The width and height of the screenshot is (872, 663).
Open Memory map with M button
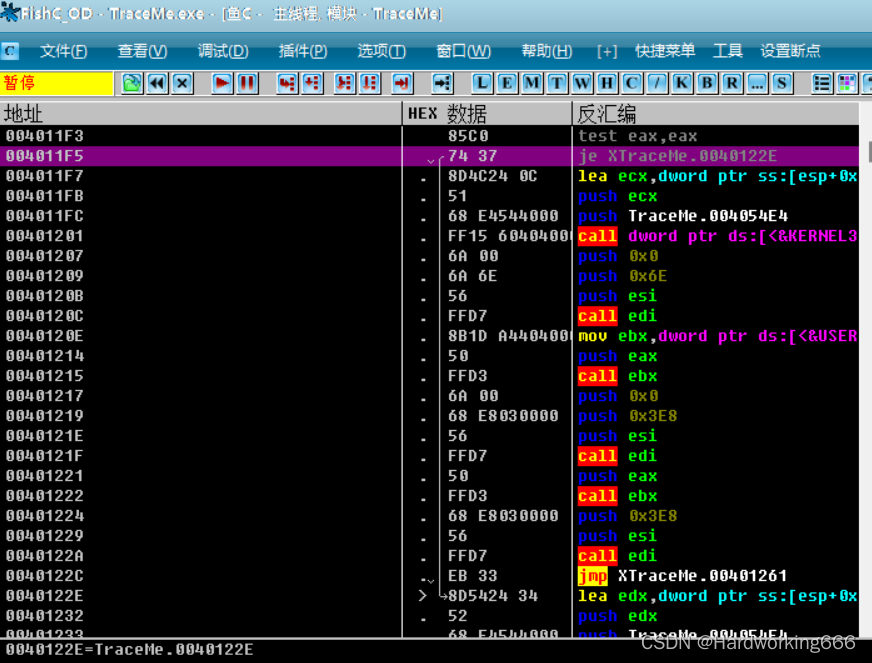click(532, 83)
